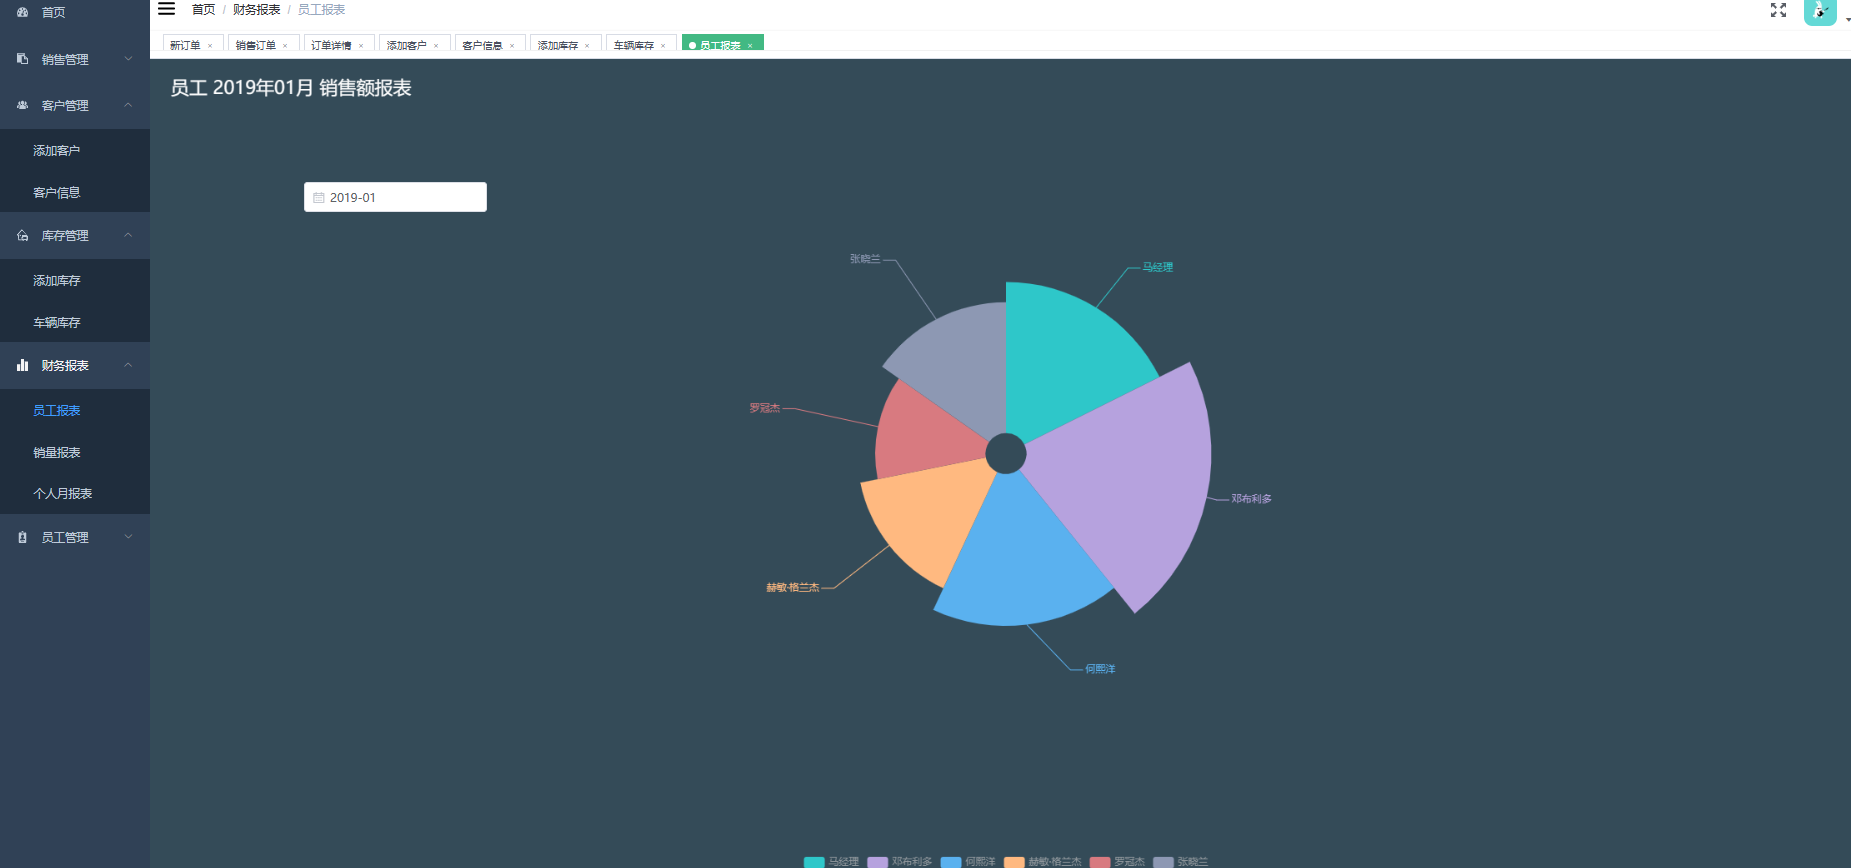Open 添加库存 in the sidebar menu
1851x868 pixels.
(75, 280)
